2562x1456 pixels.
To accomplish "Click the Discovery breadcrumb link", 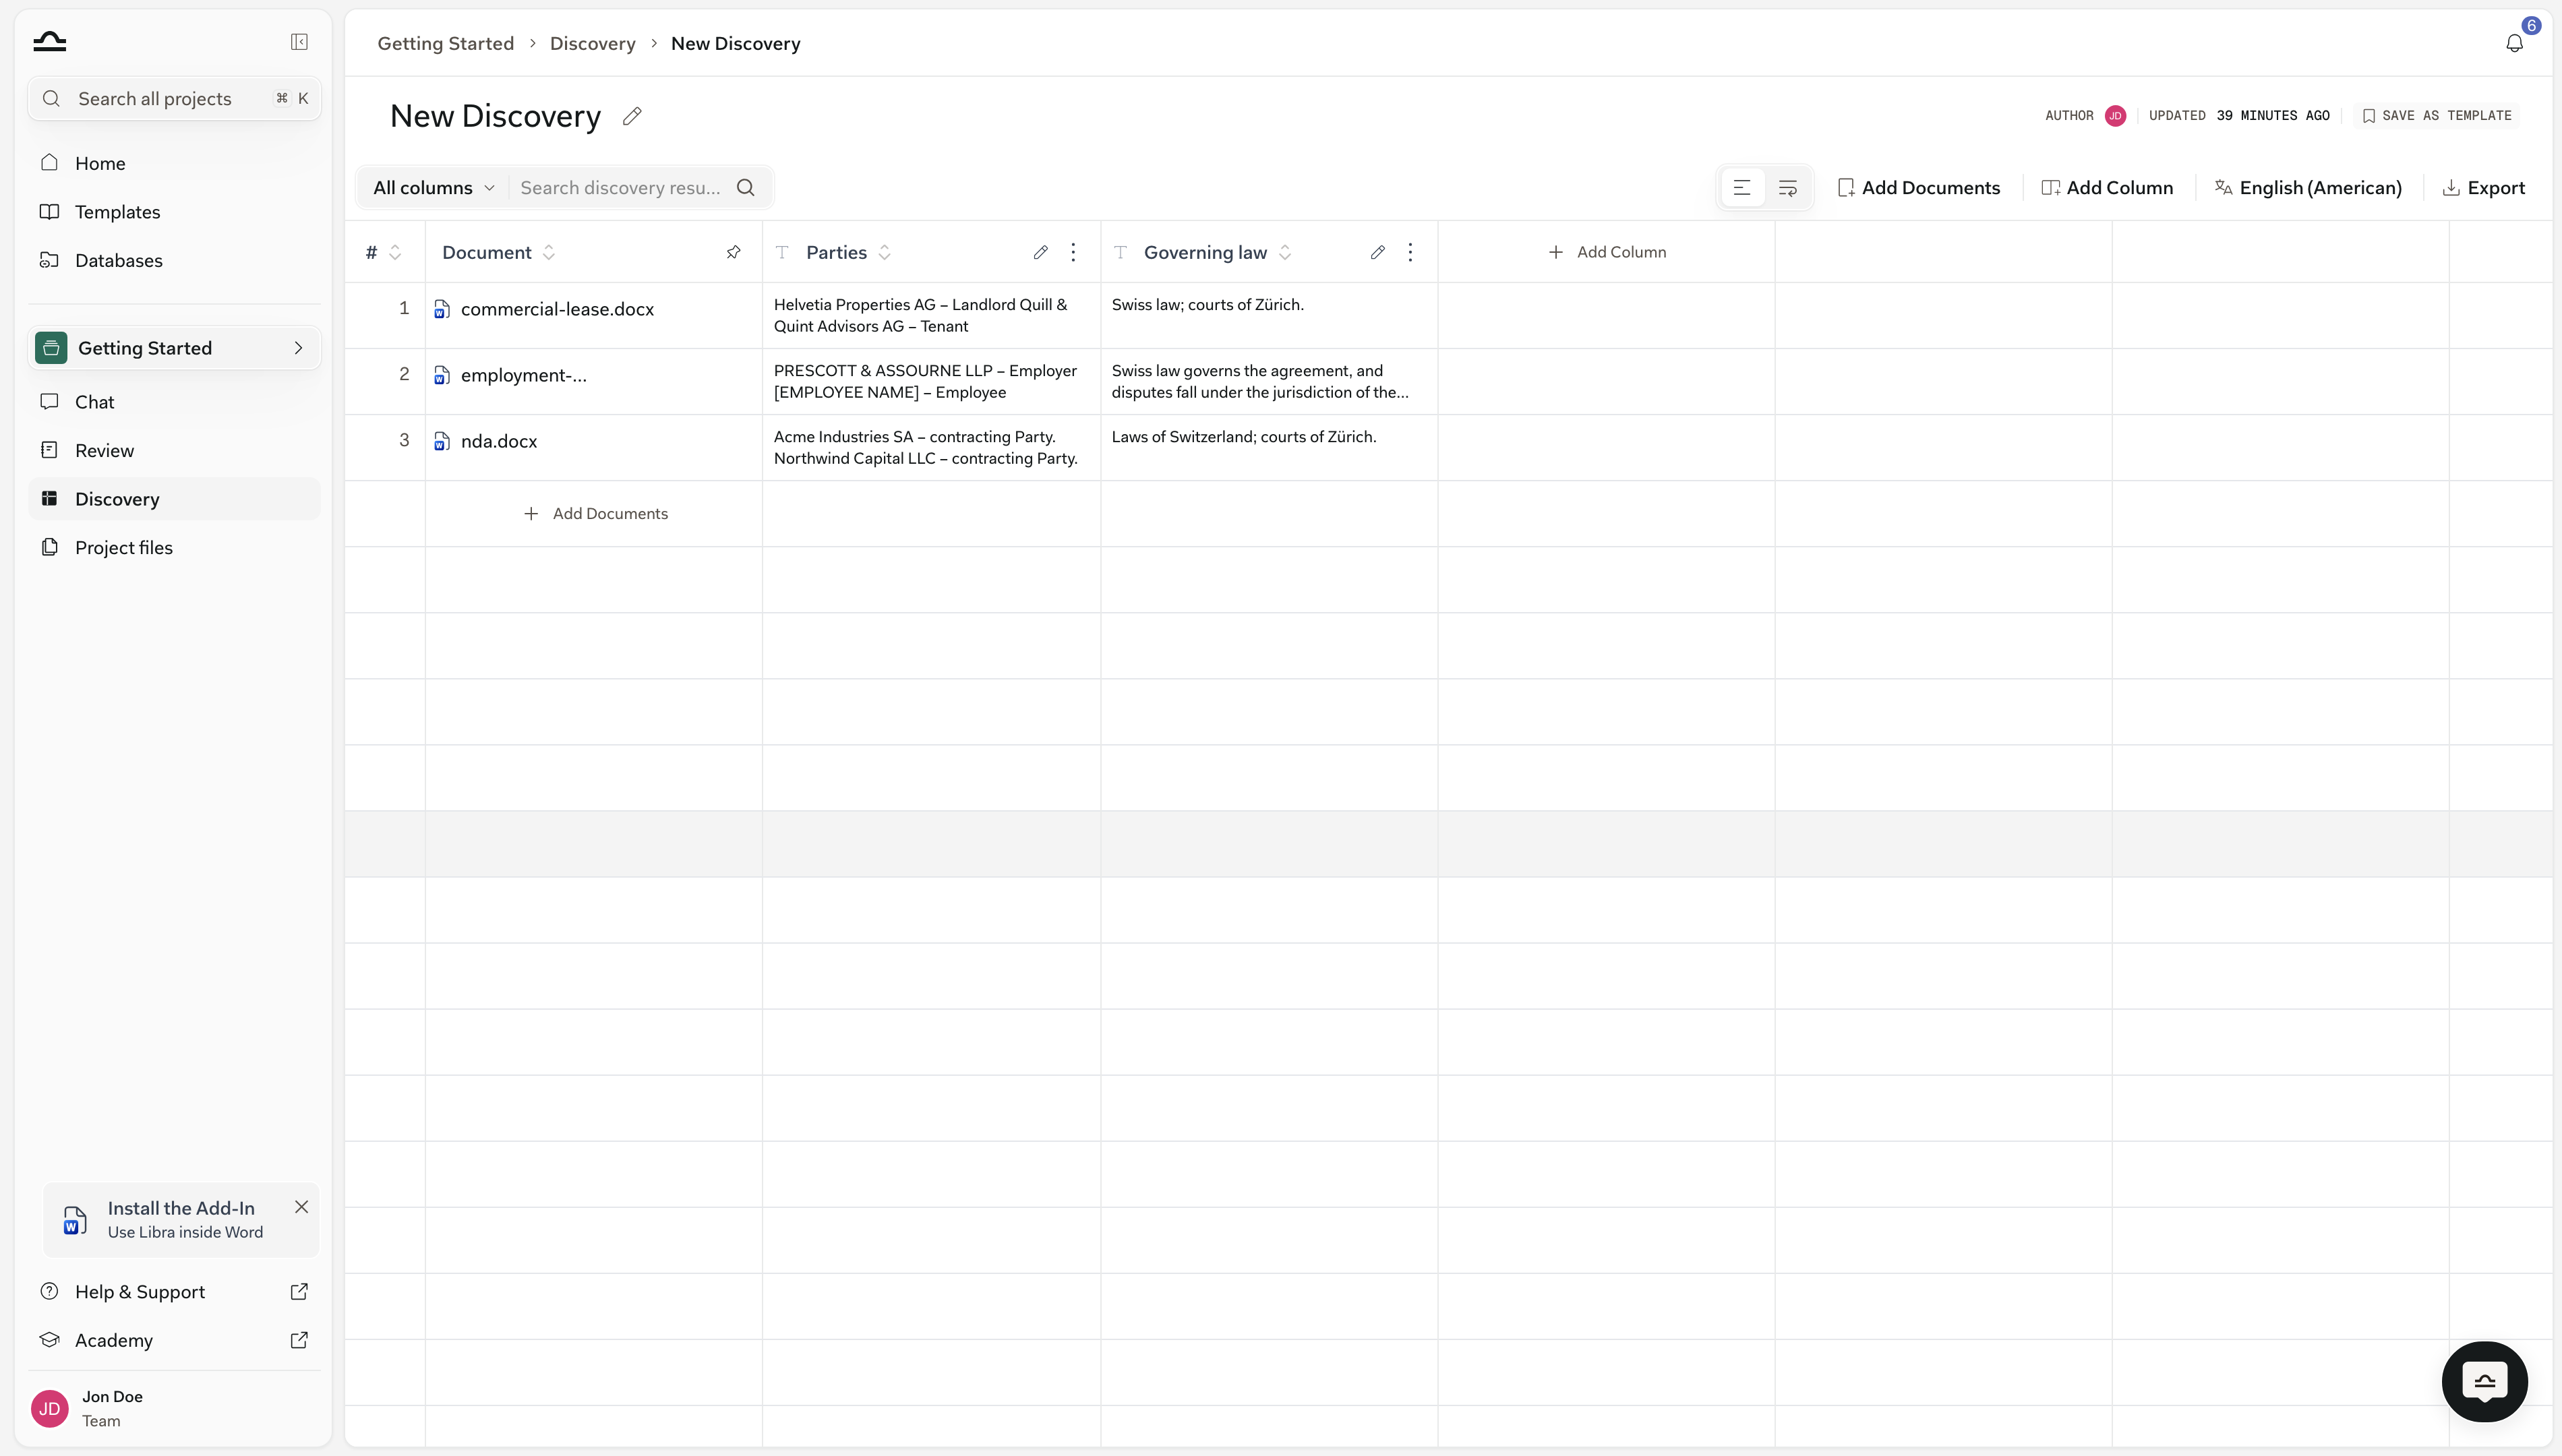I will click(593, 44).
